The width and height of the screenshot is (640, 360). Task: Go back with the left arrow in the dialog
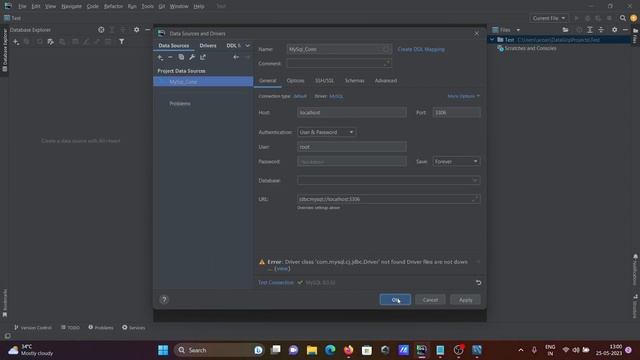tap(236, 58)
